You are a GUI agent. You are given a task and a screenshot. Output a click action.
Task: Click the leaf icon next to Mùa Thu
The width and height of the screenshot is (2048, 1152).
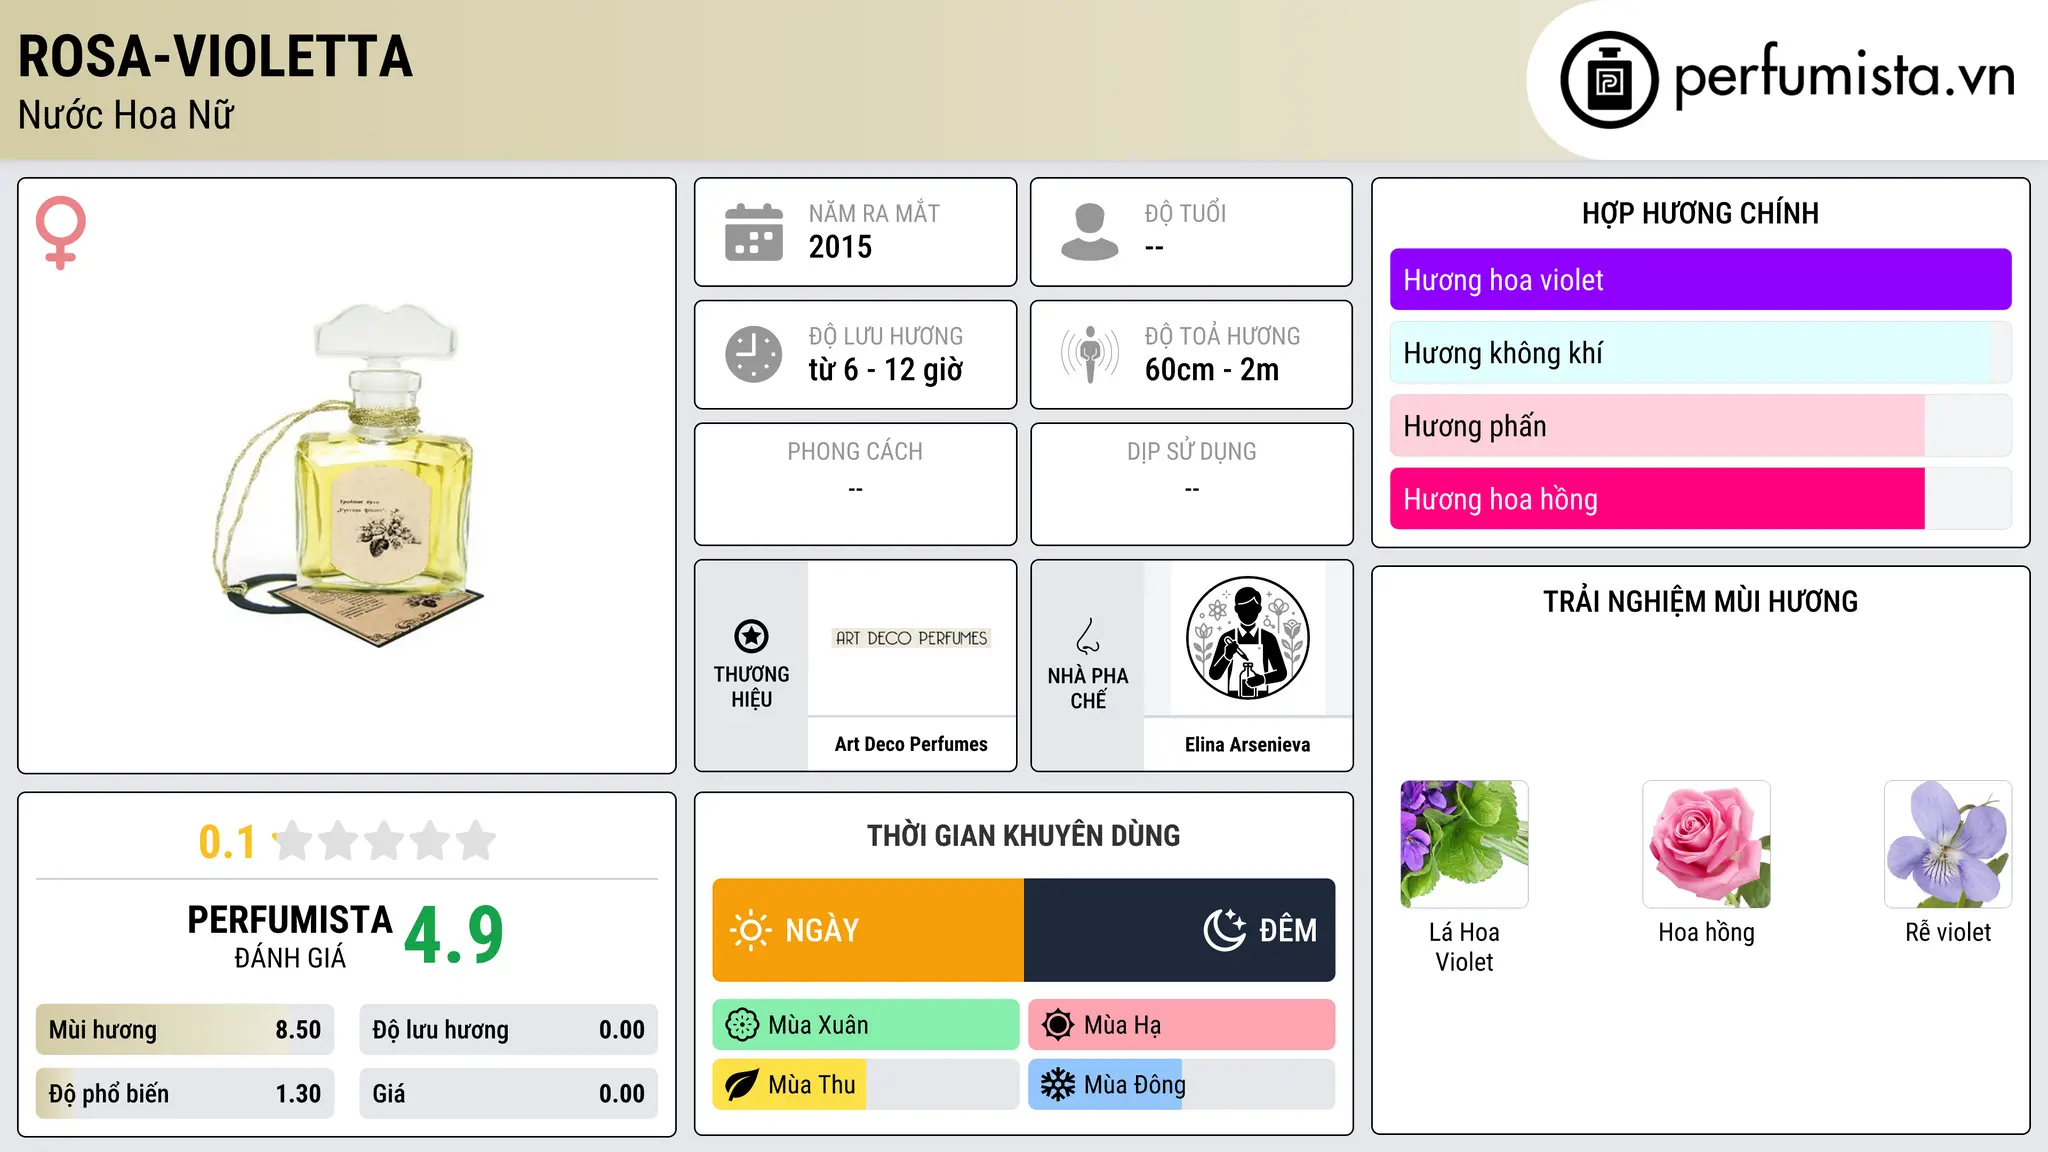[742, 1085]
